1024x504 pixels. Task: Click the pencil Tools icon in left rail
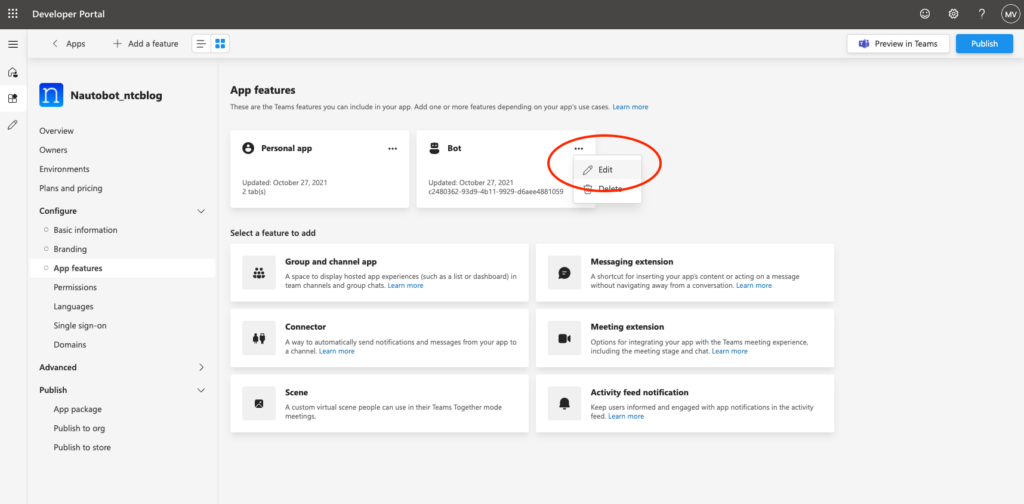tap(13, 125)
